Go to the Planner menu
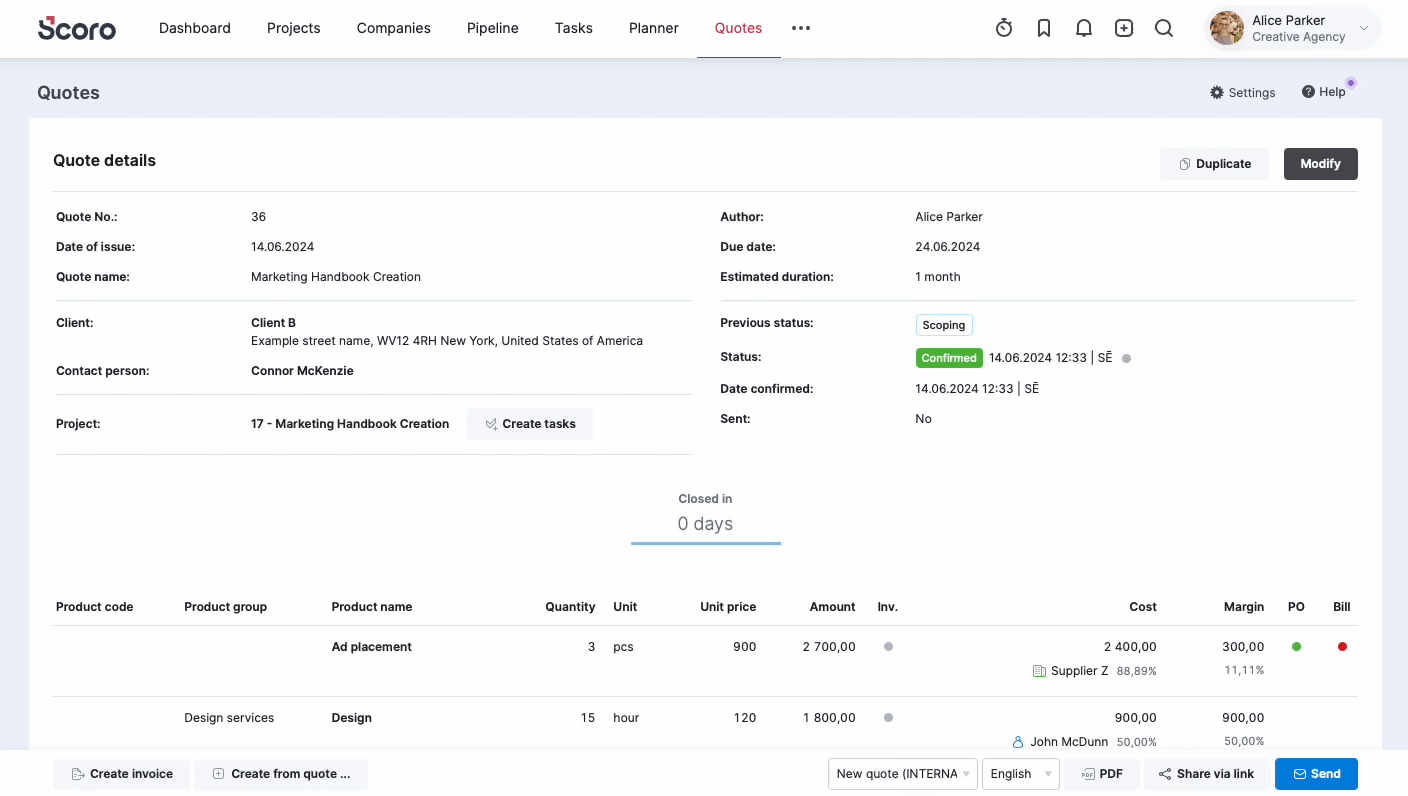 tap(654, 28)
